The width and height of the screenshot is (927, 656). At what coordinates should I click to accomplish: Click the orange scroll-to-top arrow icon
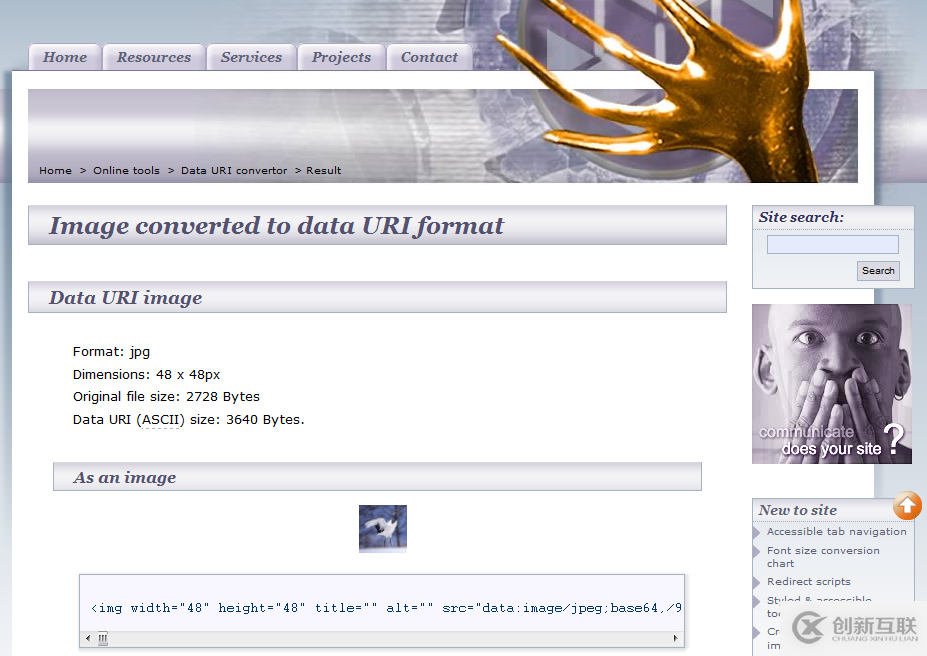coord(907,506)
